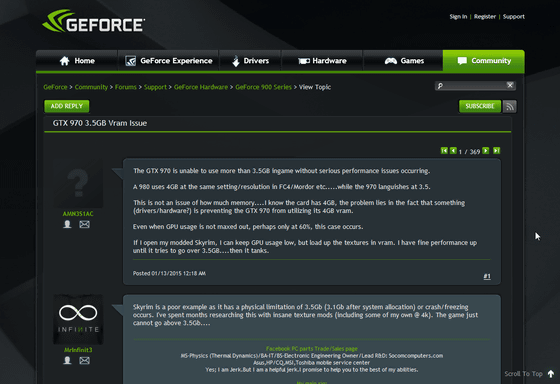
Task: Open the GeForce Experience tab
Action: pyautogui.click(x=168, y=61)
